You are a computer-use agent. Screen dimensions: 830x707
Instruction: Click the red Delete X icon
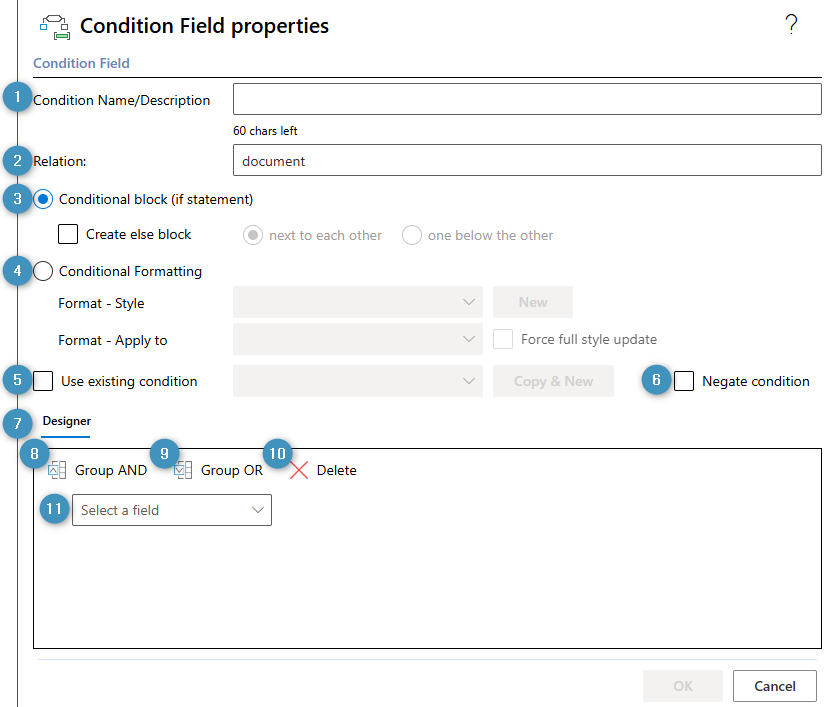(299, 470)
